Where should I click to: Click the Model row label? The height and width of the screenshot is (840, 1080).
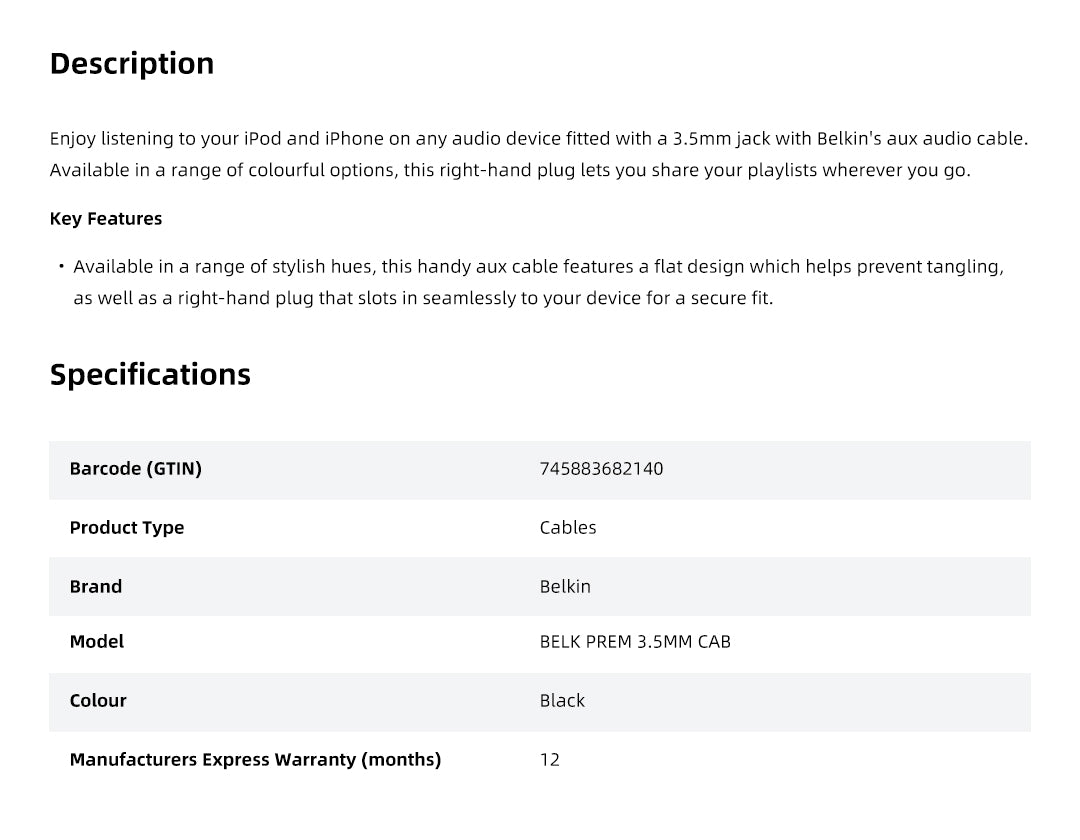click(96, 642)
